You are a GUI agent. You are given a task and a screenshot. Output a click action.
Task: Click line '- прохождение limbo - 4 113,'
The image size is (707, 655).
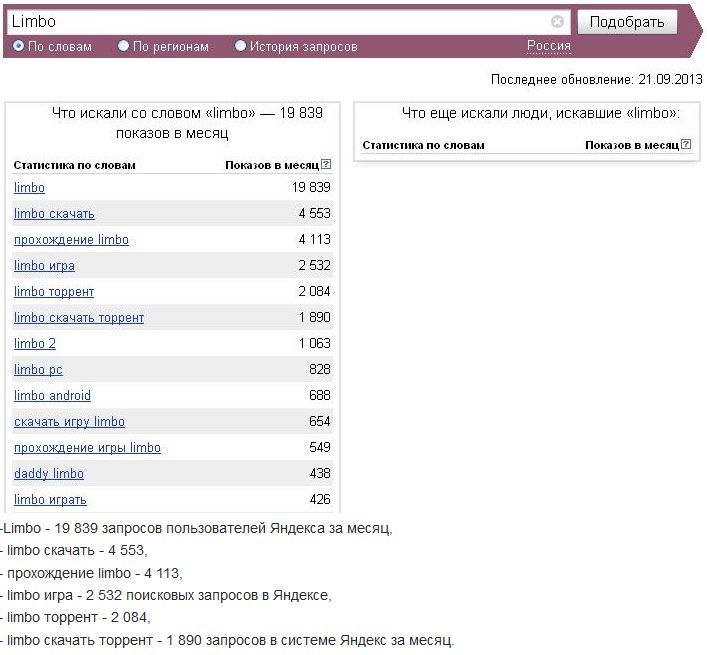91,573
